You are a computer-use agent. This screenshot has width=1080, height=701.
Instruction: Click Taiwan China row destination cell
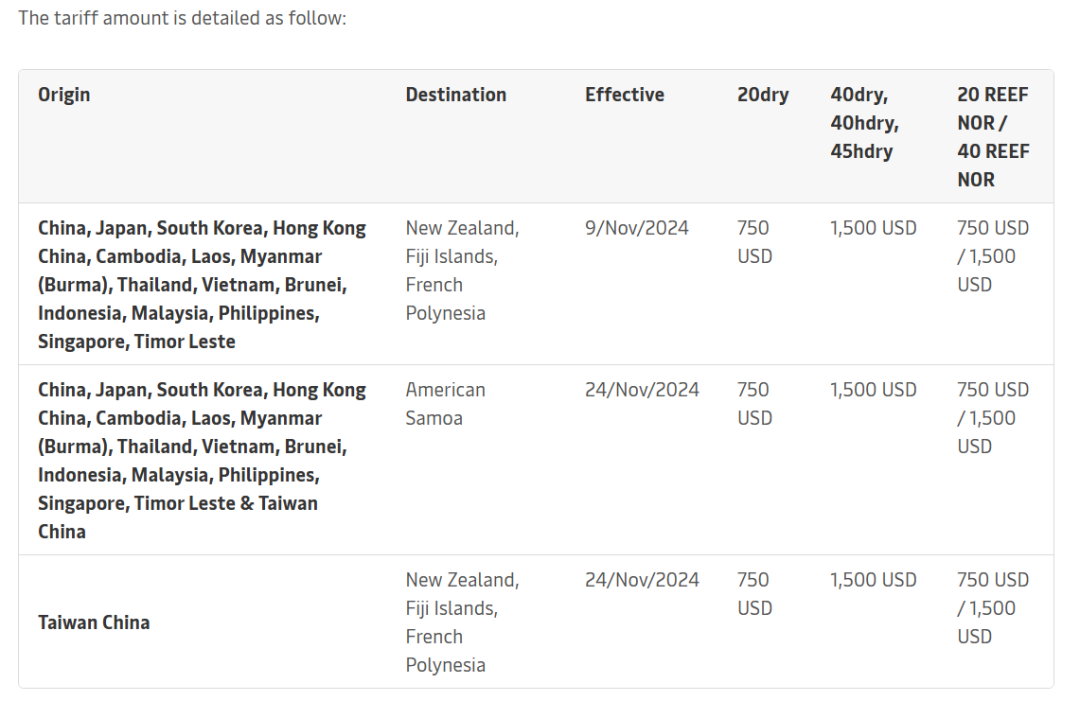[461, 622]
